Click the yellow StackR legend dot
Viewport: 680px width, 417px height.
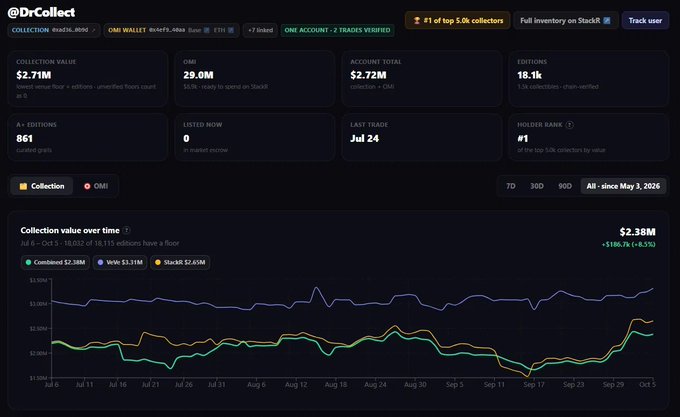coord(158,262)
